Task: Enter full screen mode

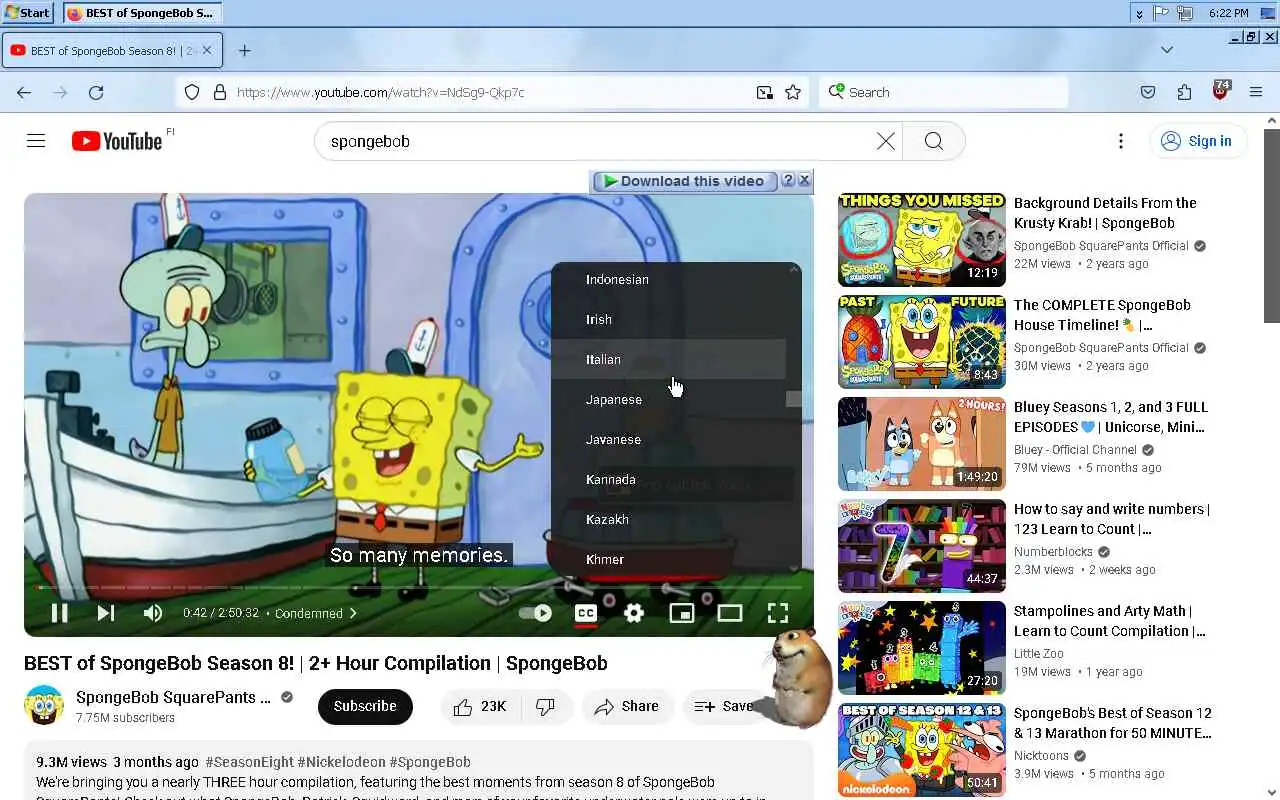Action: [x=778, y=613]
